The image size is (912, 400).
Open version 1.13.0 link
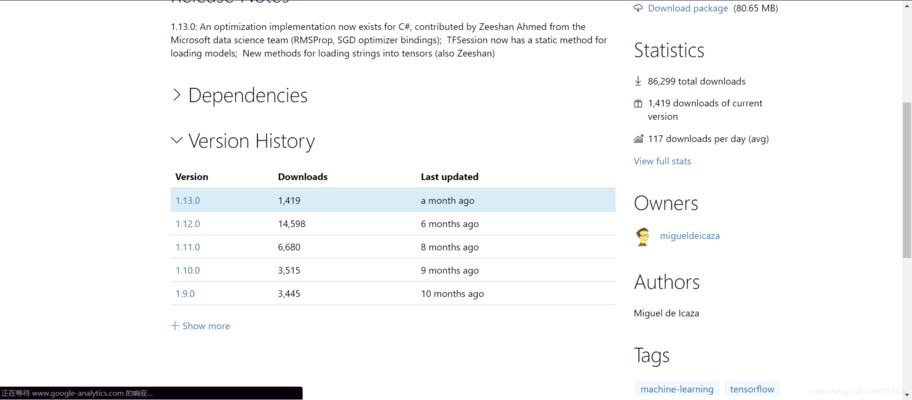[188, 201]
